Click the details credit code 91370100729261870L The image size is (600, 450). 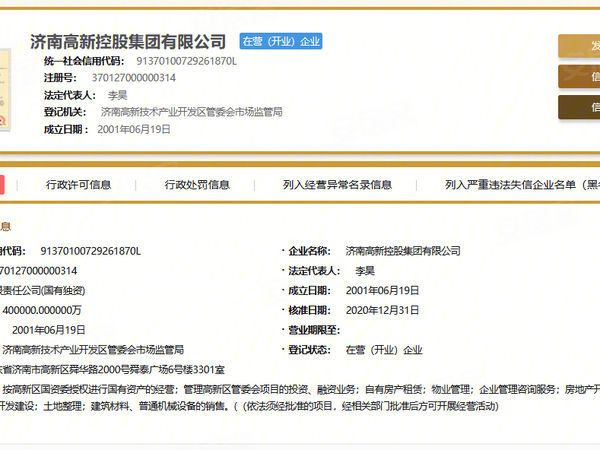(x=91, y=251)
